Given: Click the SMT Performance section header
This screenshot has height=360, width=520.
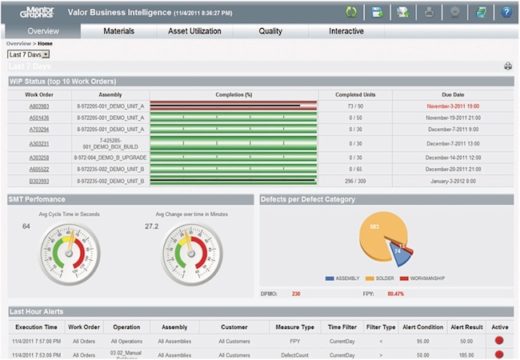Looking at the screenshot, I should pos(131,199).
